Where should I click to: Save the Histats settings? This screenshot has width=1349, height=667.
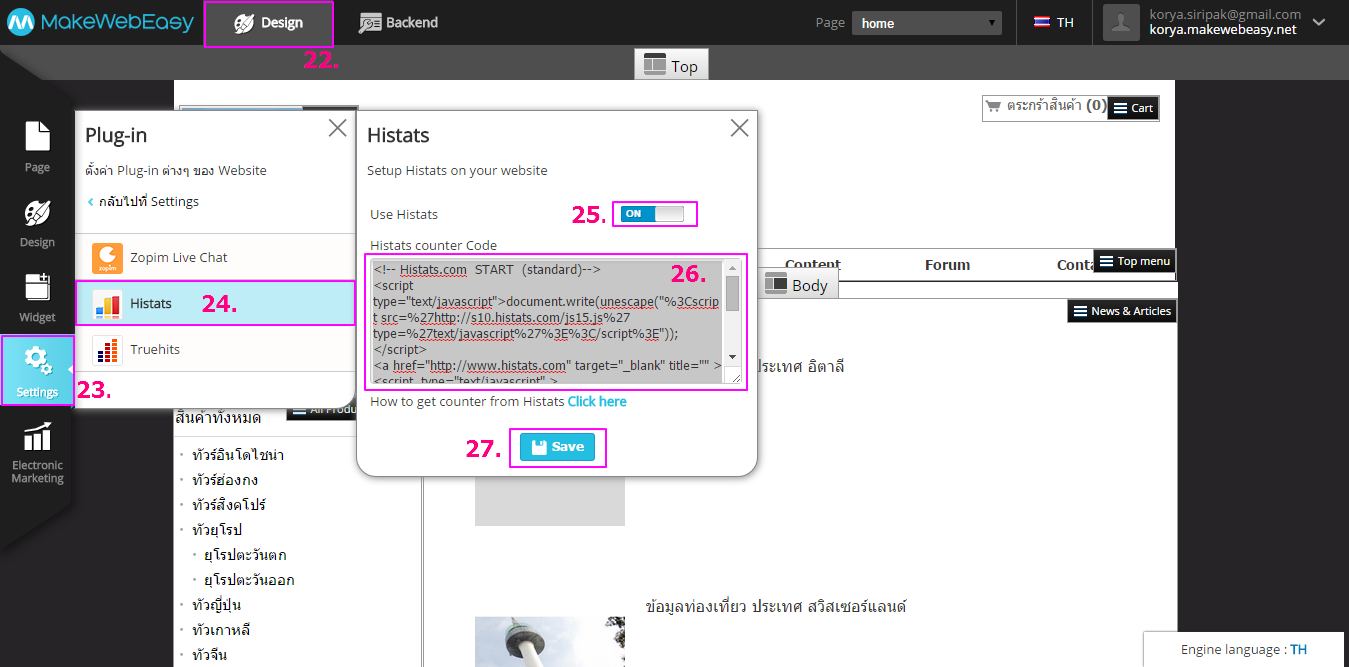[557, 447]
